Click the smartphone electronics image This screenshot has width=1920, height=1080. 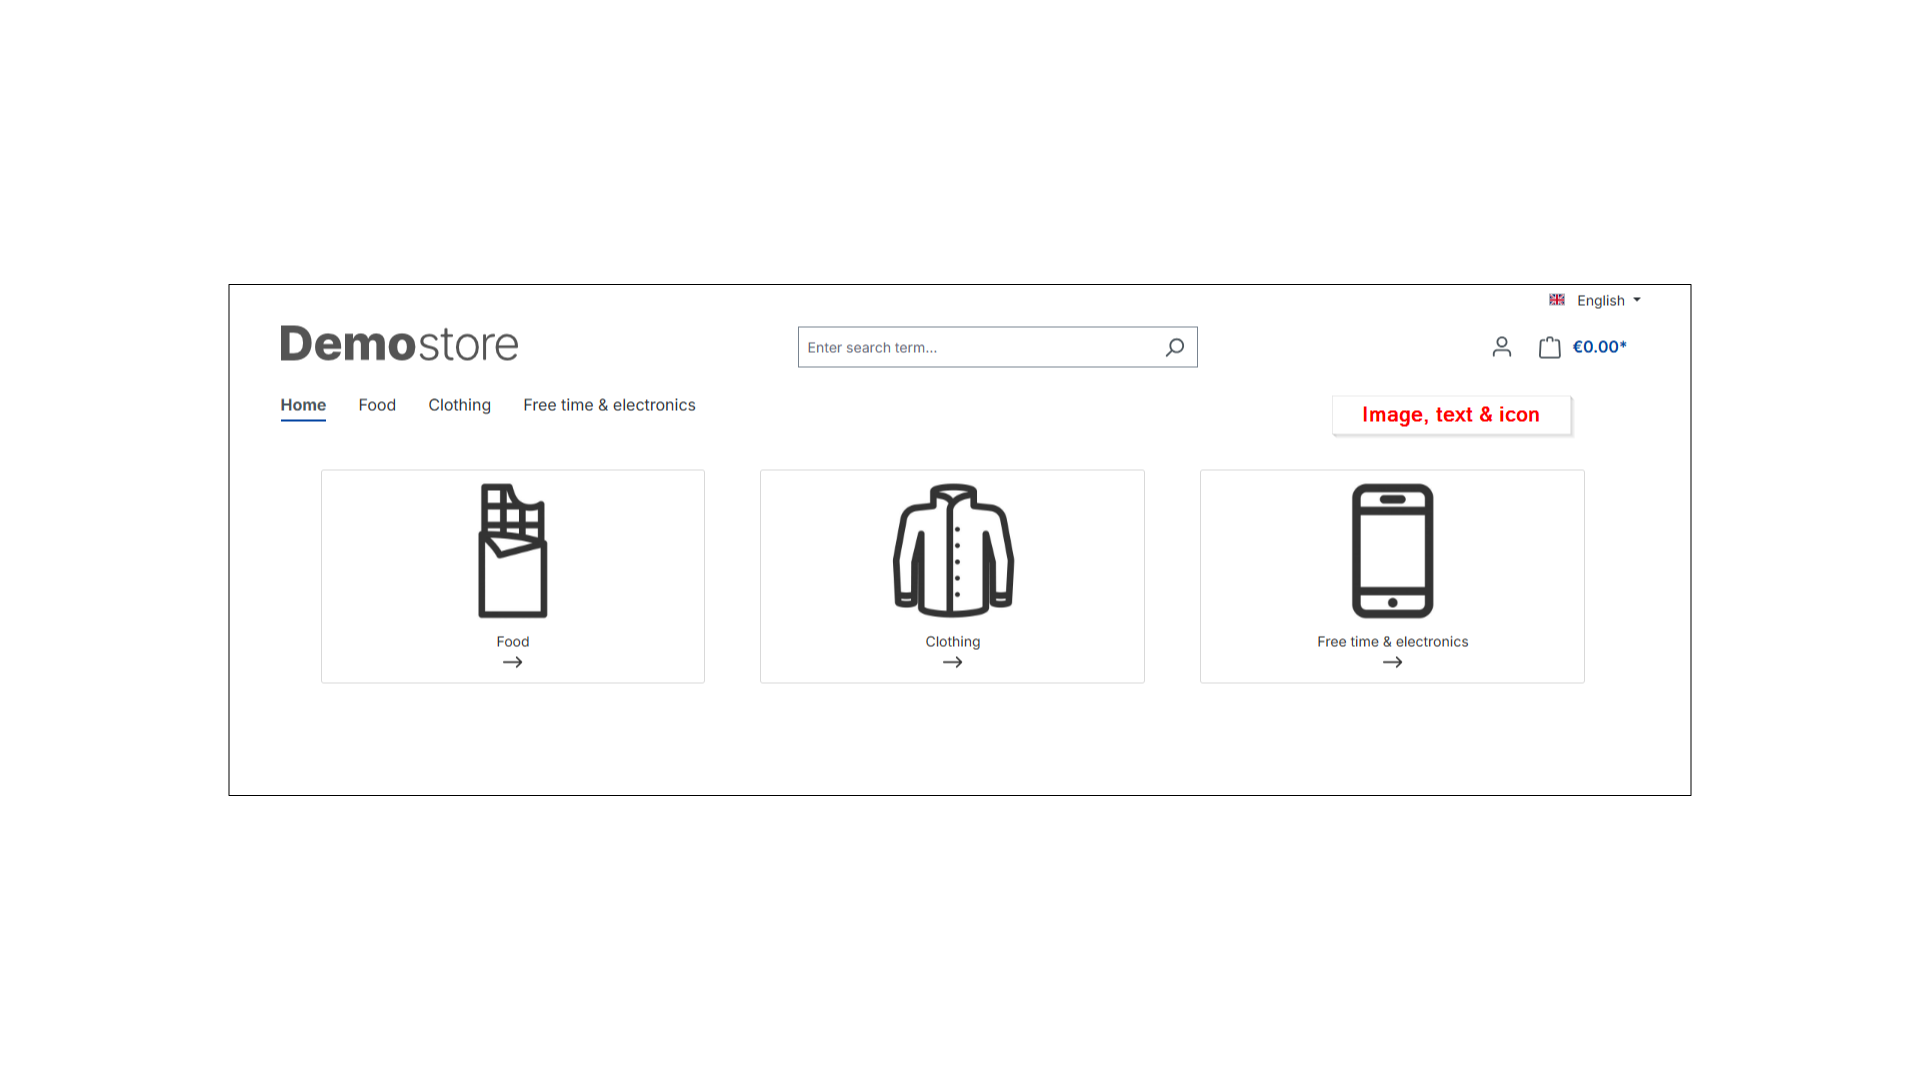point(1393,551)
